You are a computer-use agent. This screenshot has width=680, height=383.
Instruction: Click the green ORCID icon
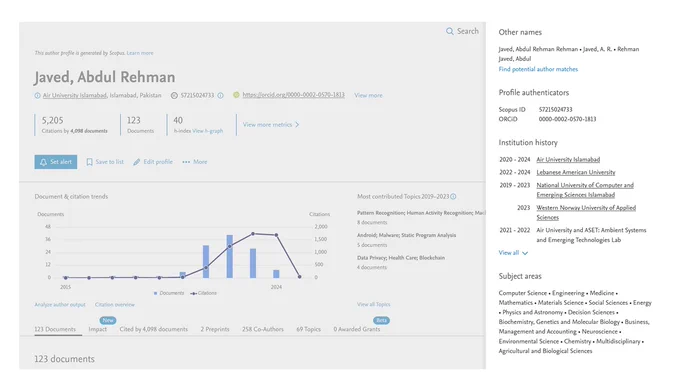point(236,95)
